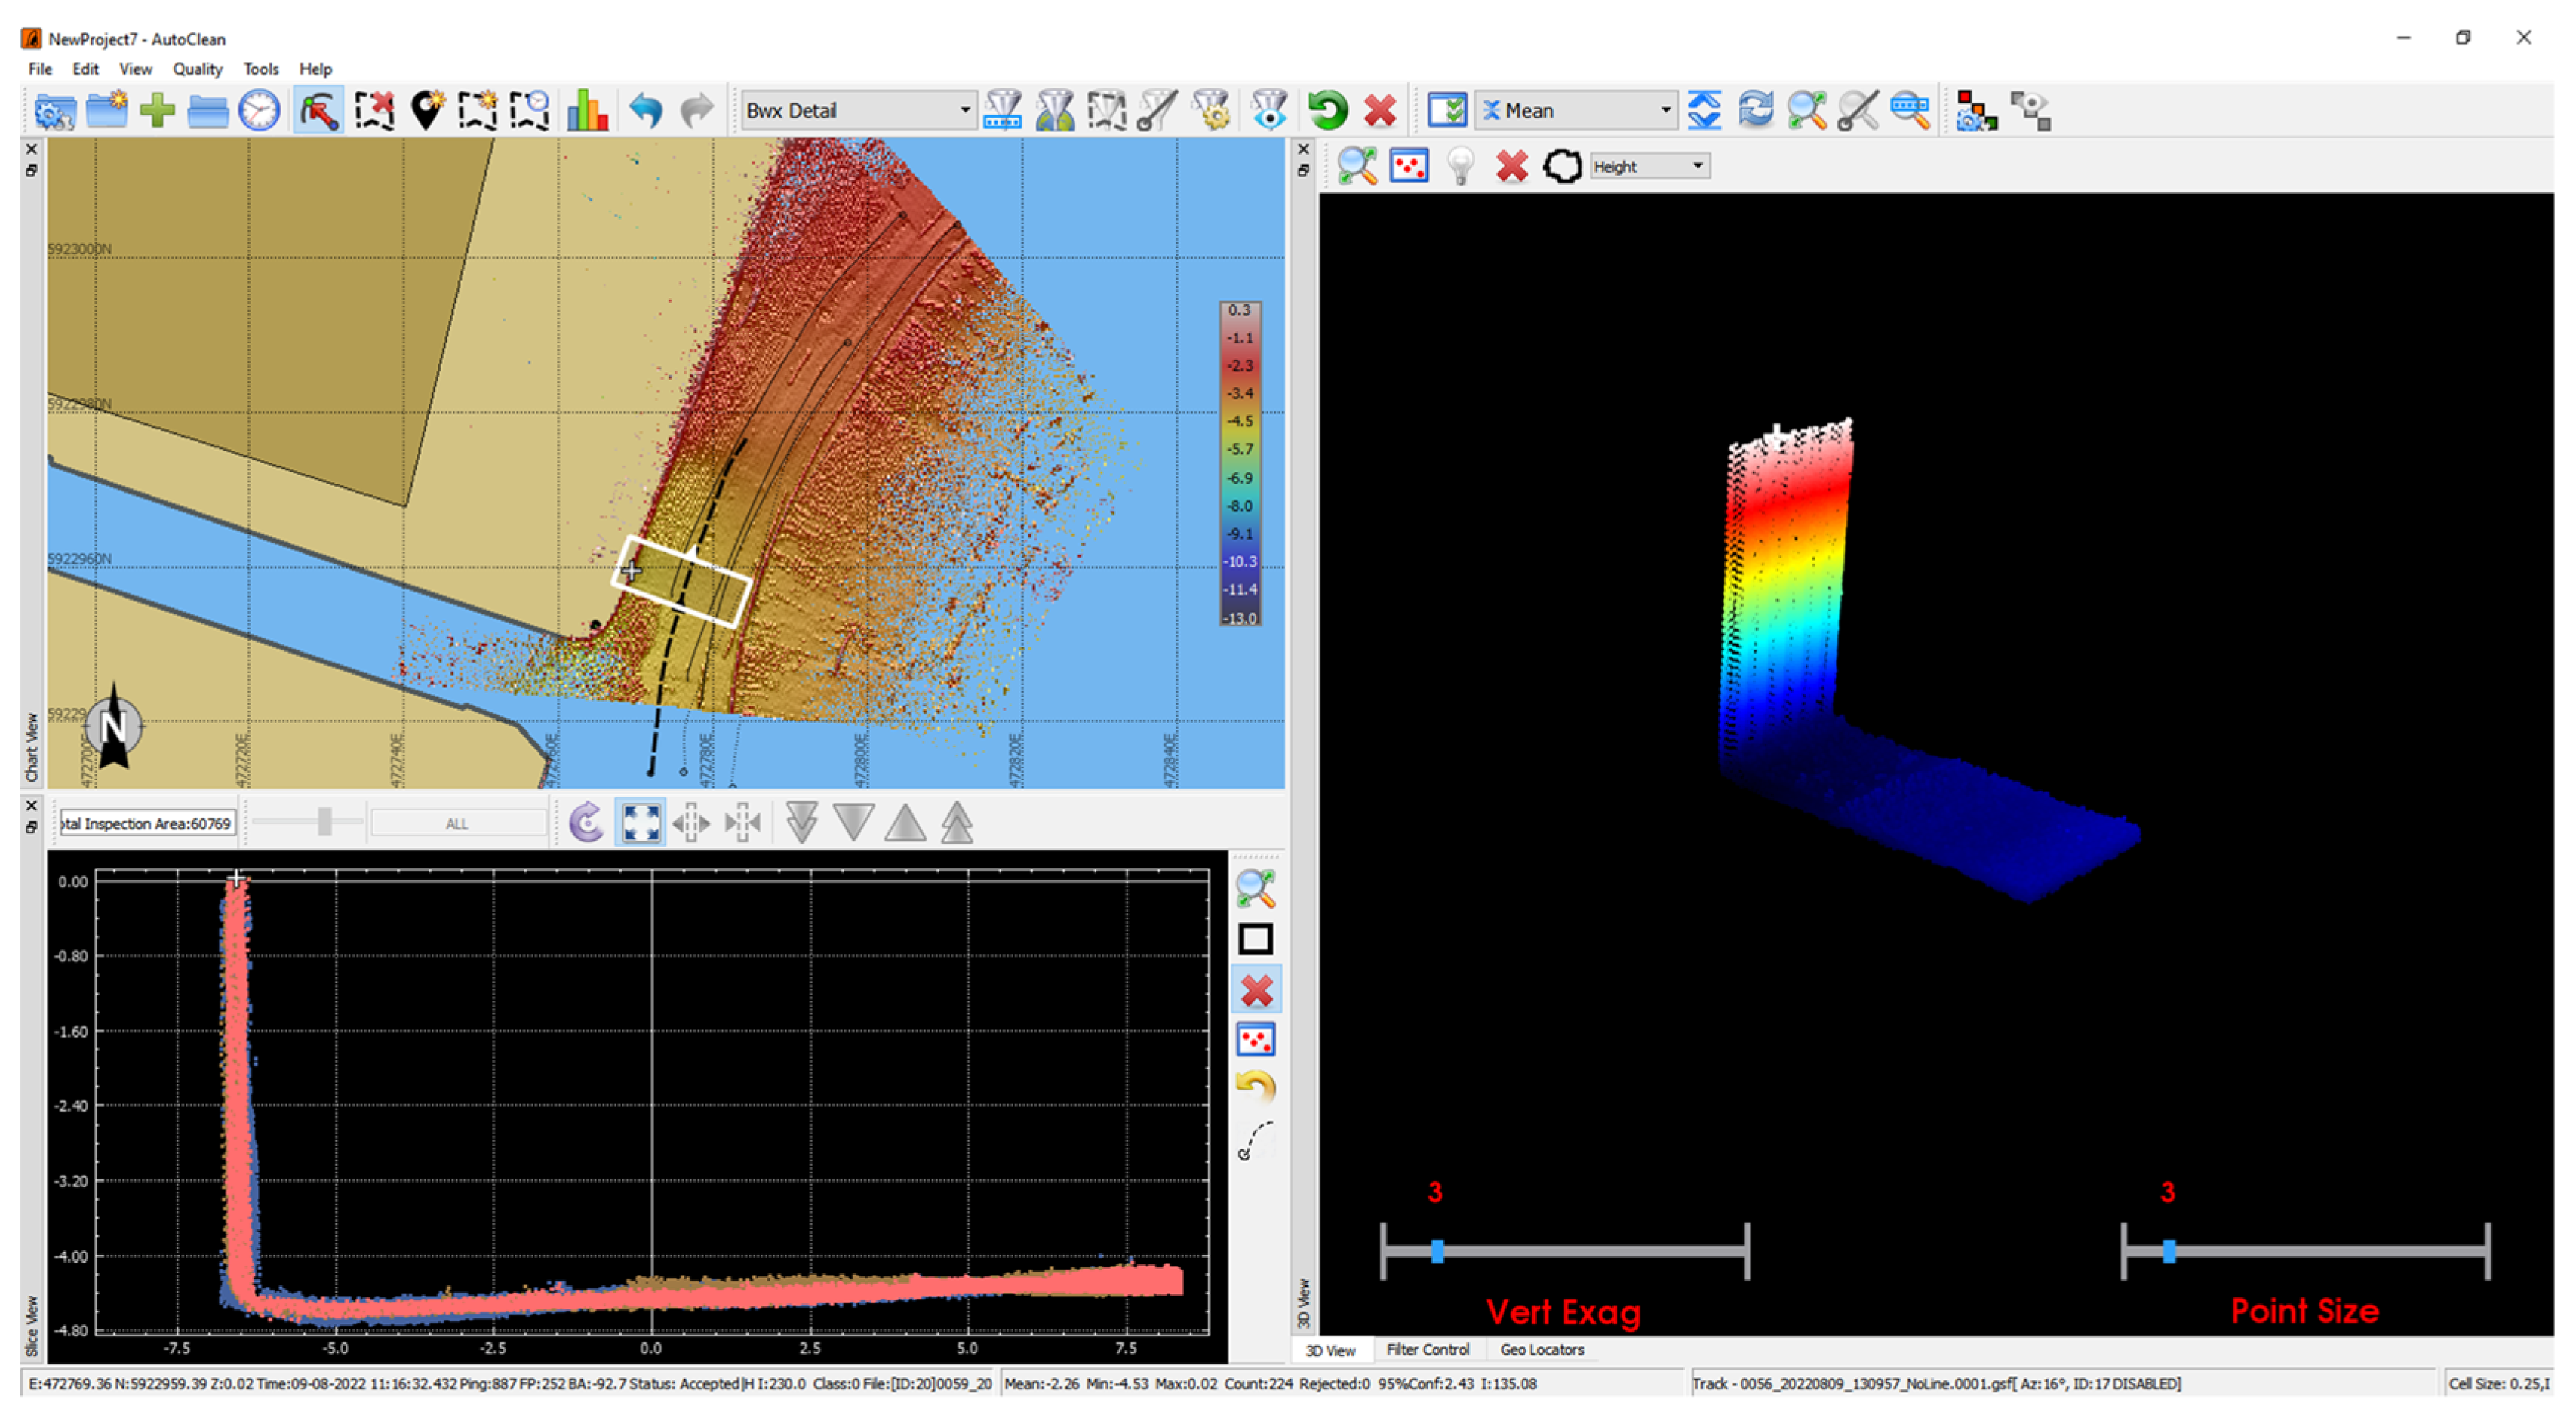The height and width of the screenshot is (1424, 2576).
Task: Open the Quality menu
Action: pos(197,69)
